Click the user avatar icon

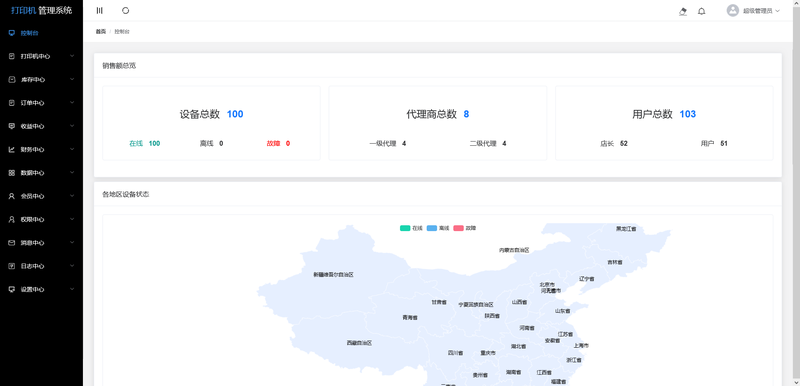coord(733,10)
